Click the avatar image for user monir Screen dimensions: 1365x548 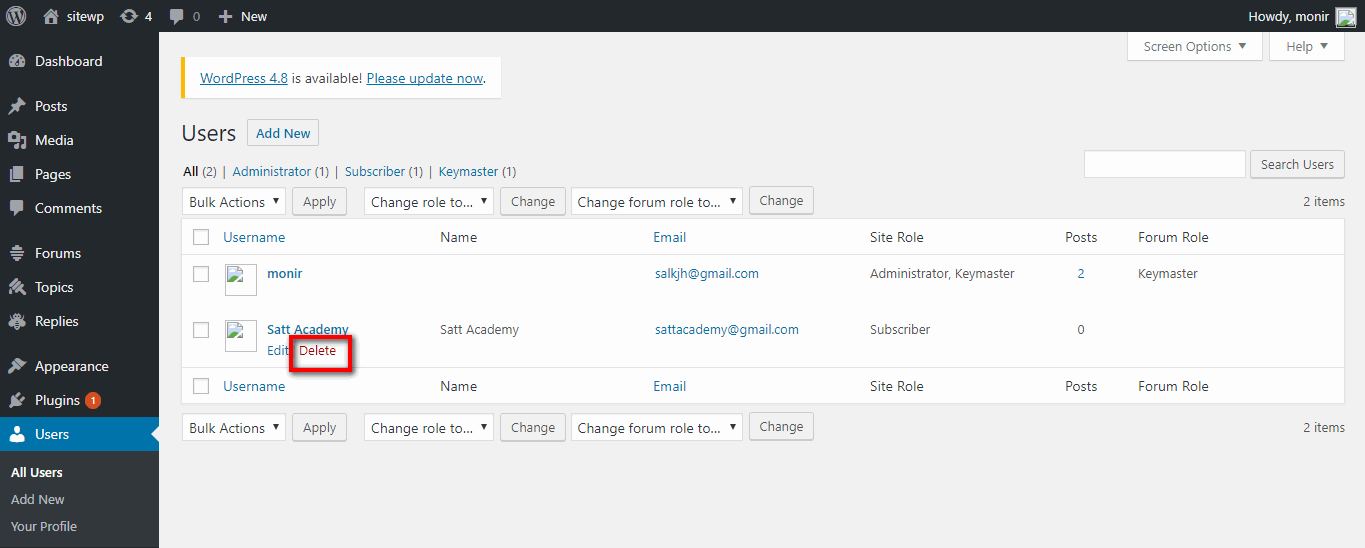click(x=241, y=280)
